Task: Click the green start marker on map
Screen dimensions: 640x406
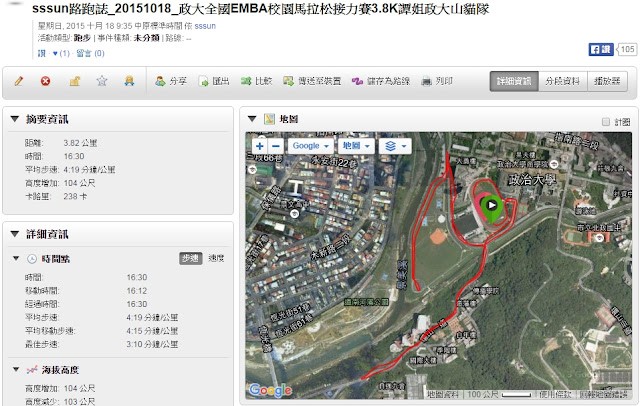Action: tap(492, 207)
